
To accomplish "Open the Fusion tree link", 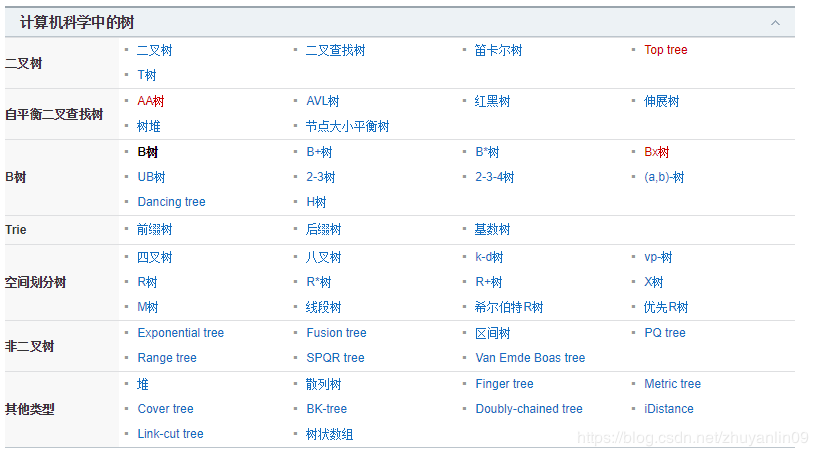I will click(336, 333).
